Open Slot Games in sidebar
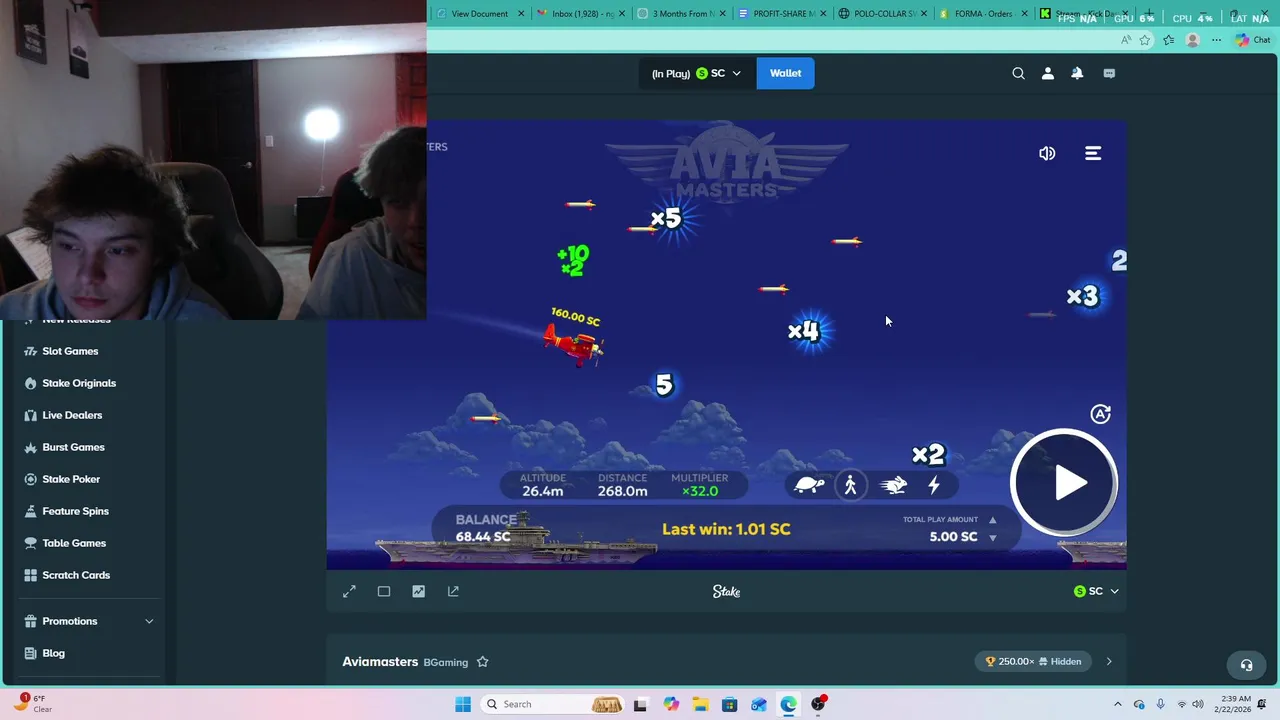Viewport: 1280px width, 720px height. (x=70, y=351)
